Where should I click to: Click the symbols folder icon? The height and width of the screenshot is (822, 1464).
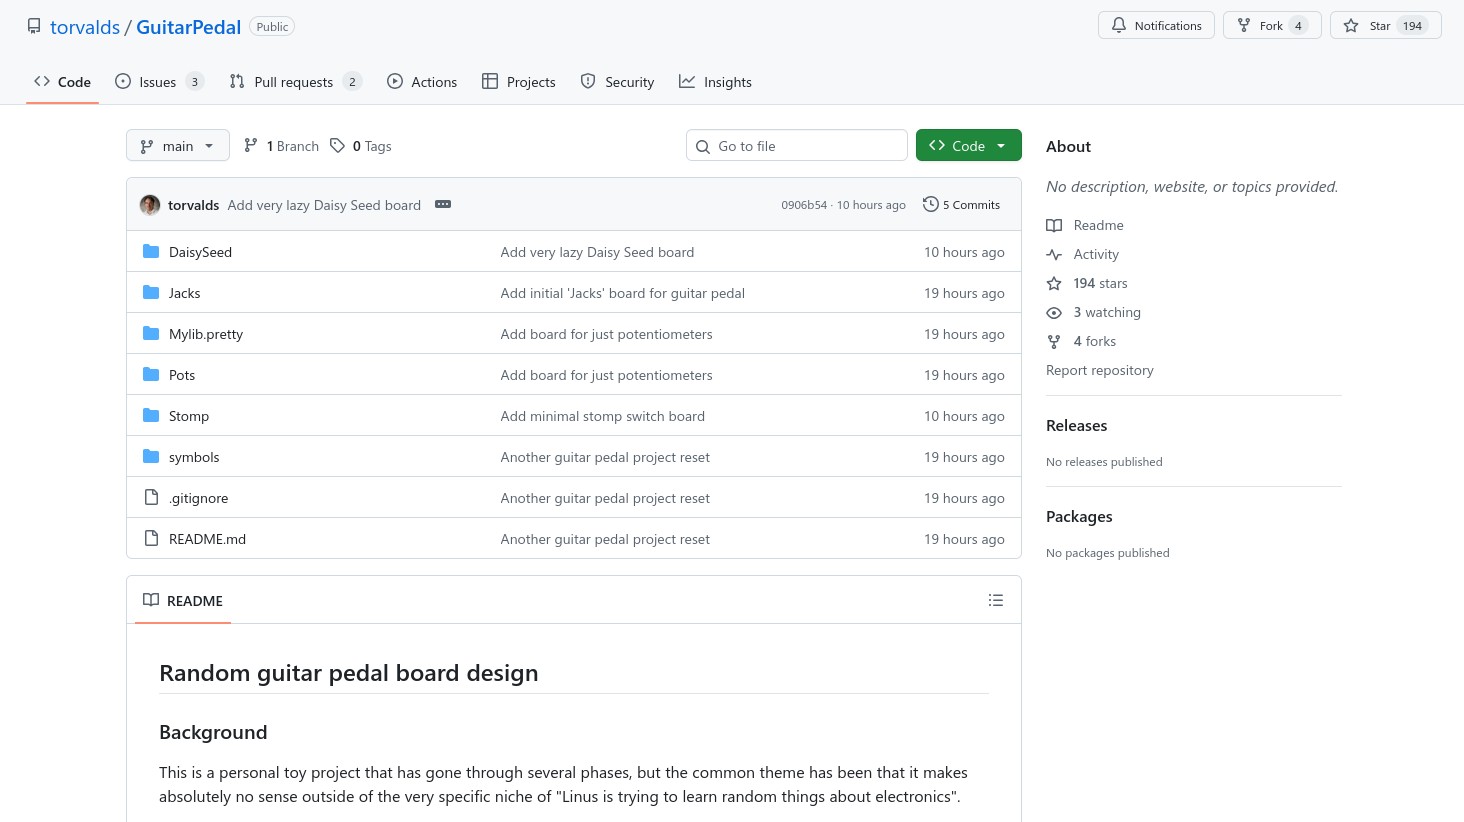click(x=151, y=456)
